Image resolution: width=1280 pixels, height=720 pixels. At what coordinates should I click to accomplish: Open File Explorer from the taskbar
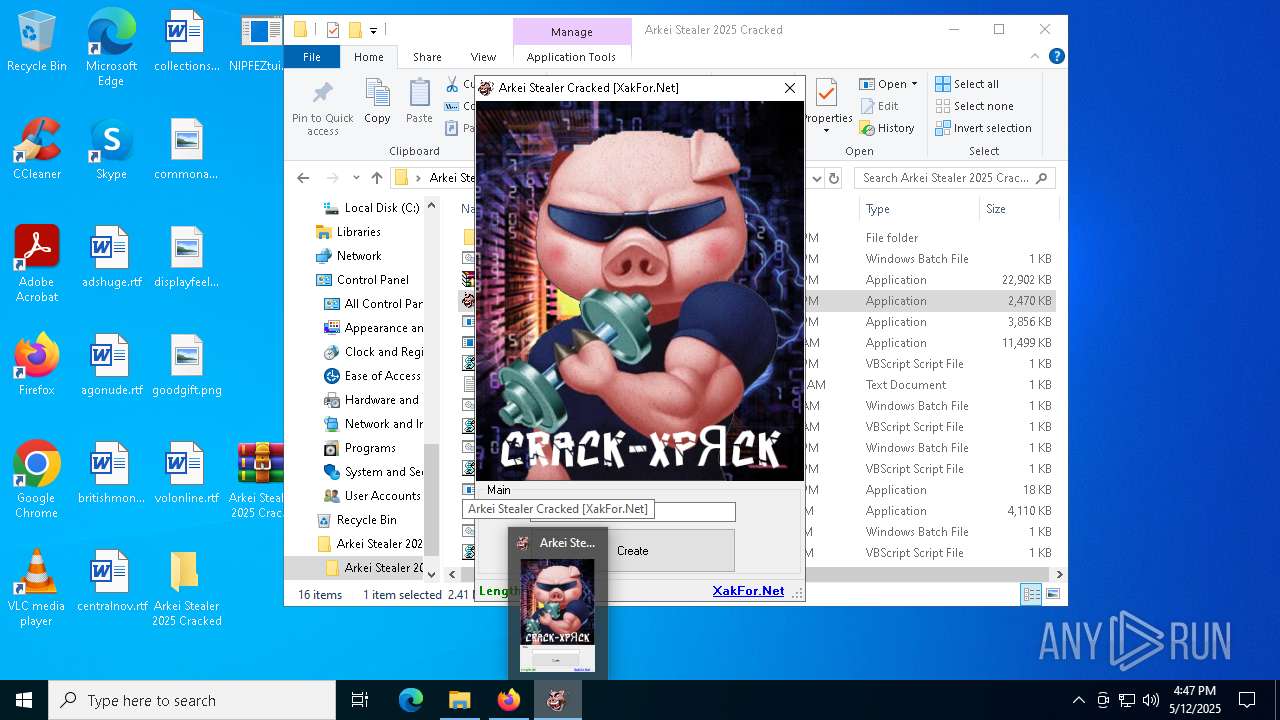coord(459,700)
